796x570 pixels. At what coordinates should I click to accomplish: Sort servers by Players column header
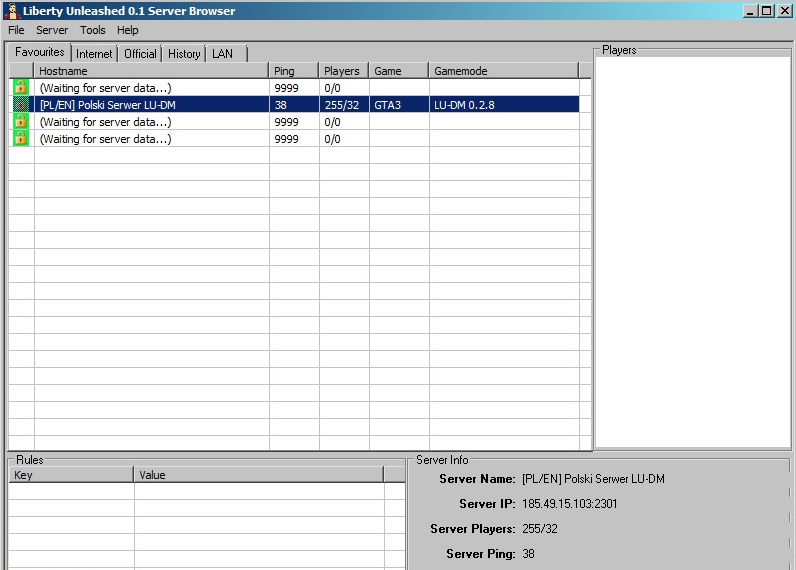click(x=343, y=71)
